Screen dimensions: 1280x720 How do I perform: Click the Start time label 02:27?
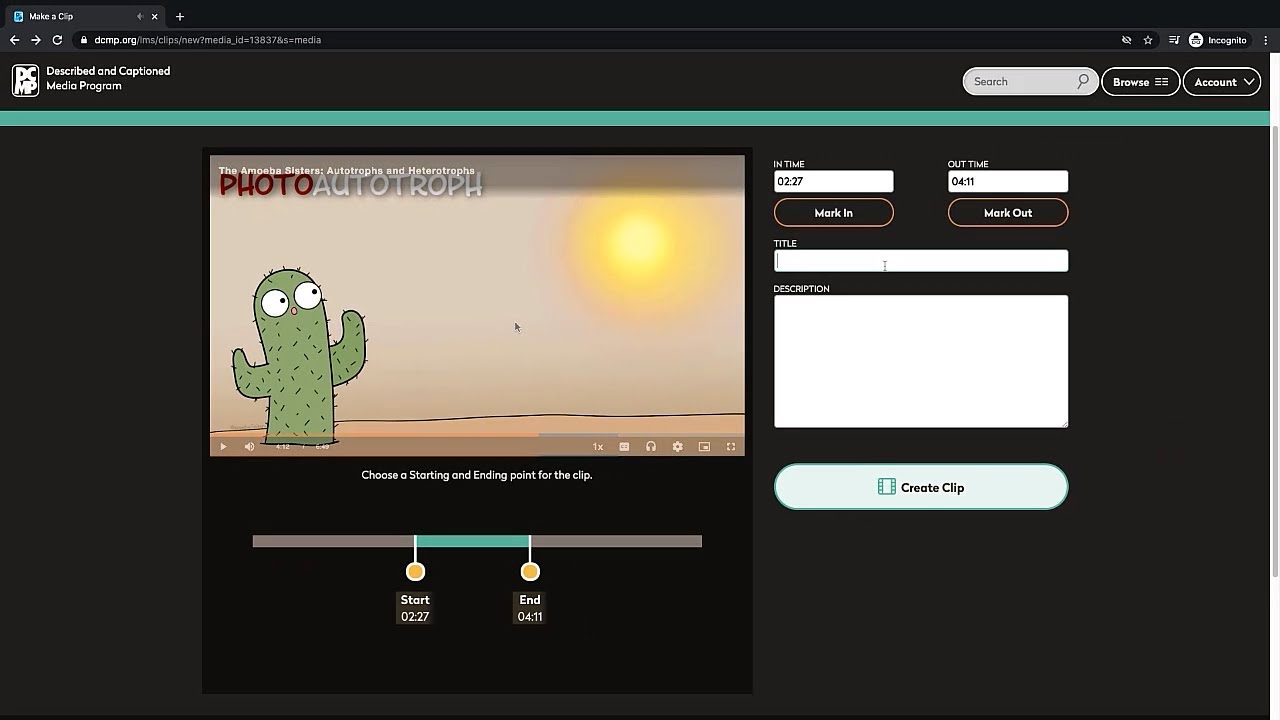point(415,617)
